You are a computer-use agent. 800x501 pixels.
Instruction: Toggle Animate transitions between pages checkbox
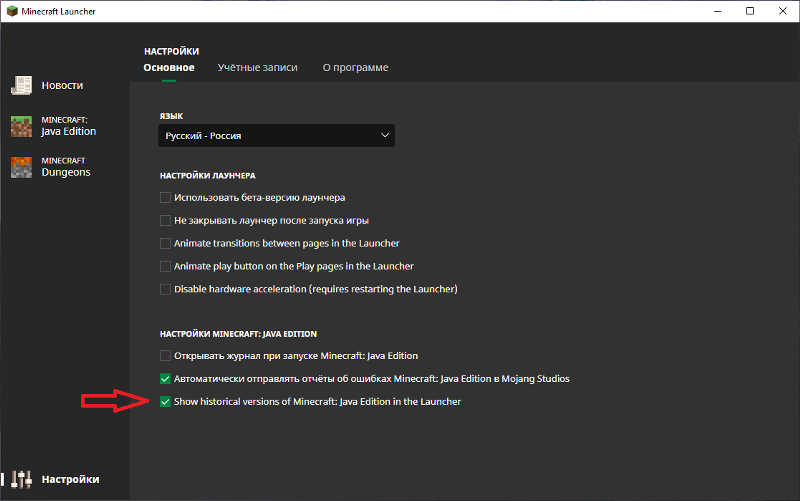(x=166, y=244)
